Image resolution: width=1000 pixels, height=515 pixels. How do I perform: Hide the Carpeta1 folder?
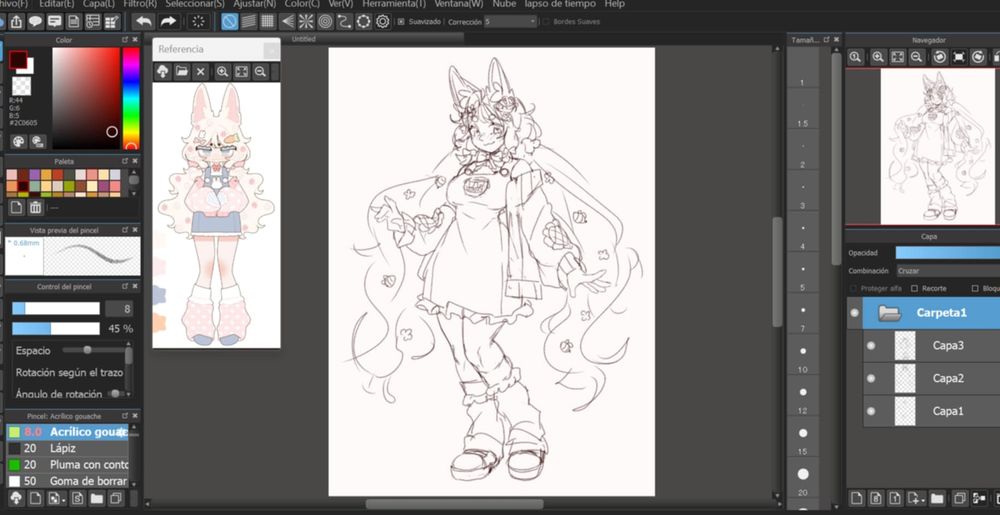pyautogui.click(x=855, y=312)
